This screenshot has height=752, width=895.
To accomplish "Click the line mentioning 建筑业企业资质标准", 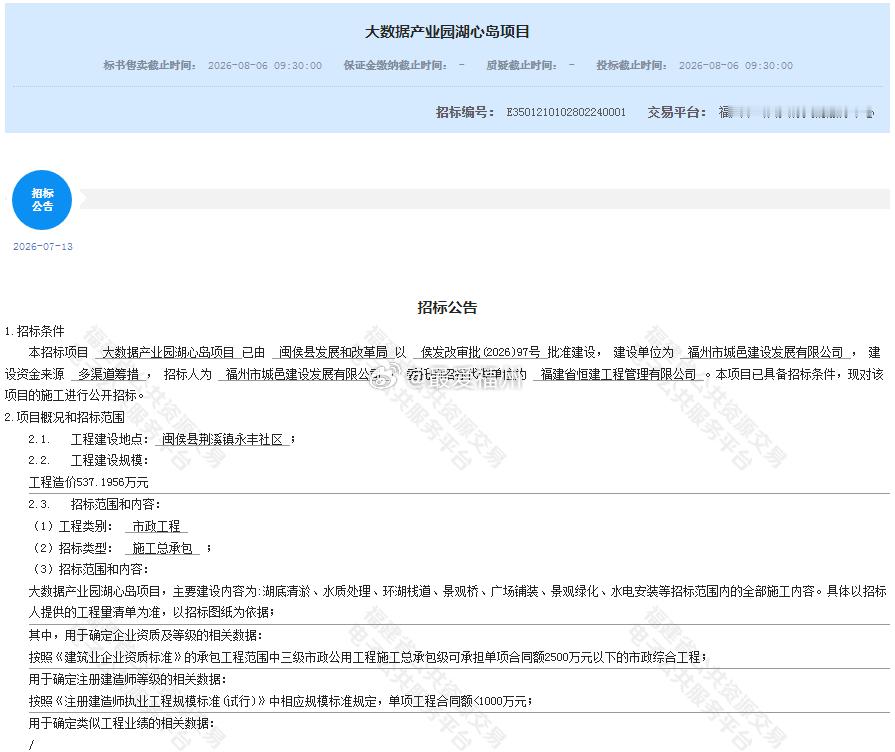I will (x=368, y=657).
